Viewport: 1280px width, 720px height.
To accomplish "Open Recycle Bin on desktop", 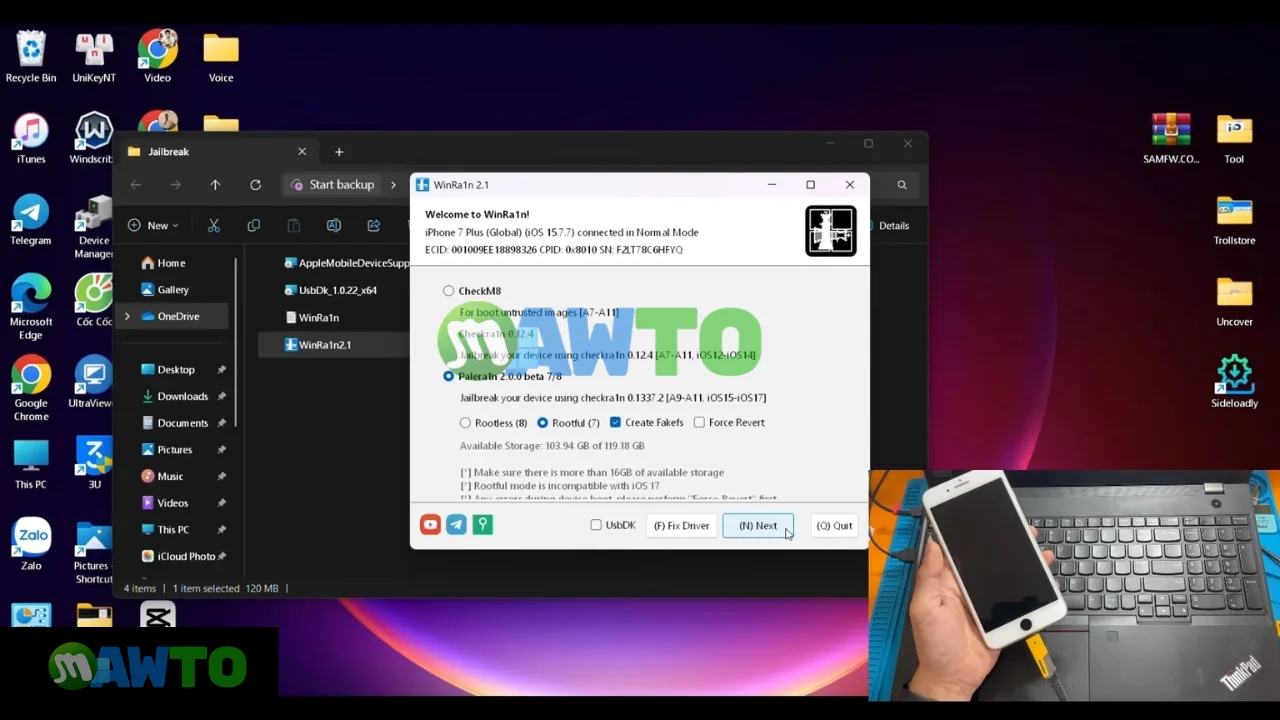I will coord(31,56).
